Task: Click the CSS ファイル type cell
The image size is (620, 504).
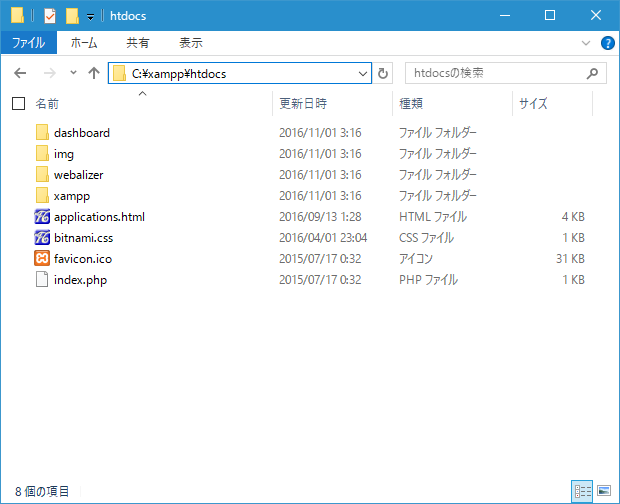Action: pos(426,238)
